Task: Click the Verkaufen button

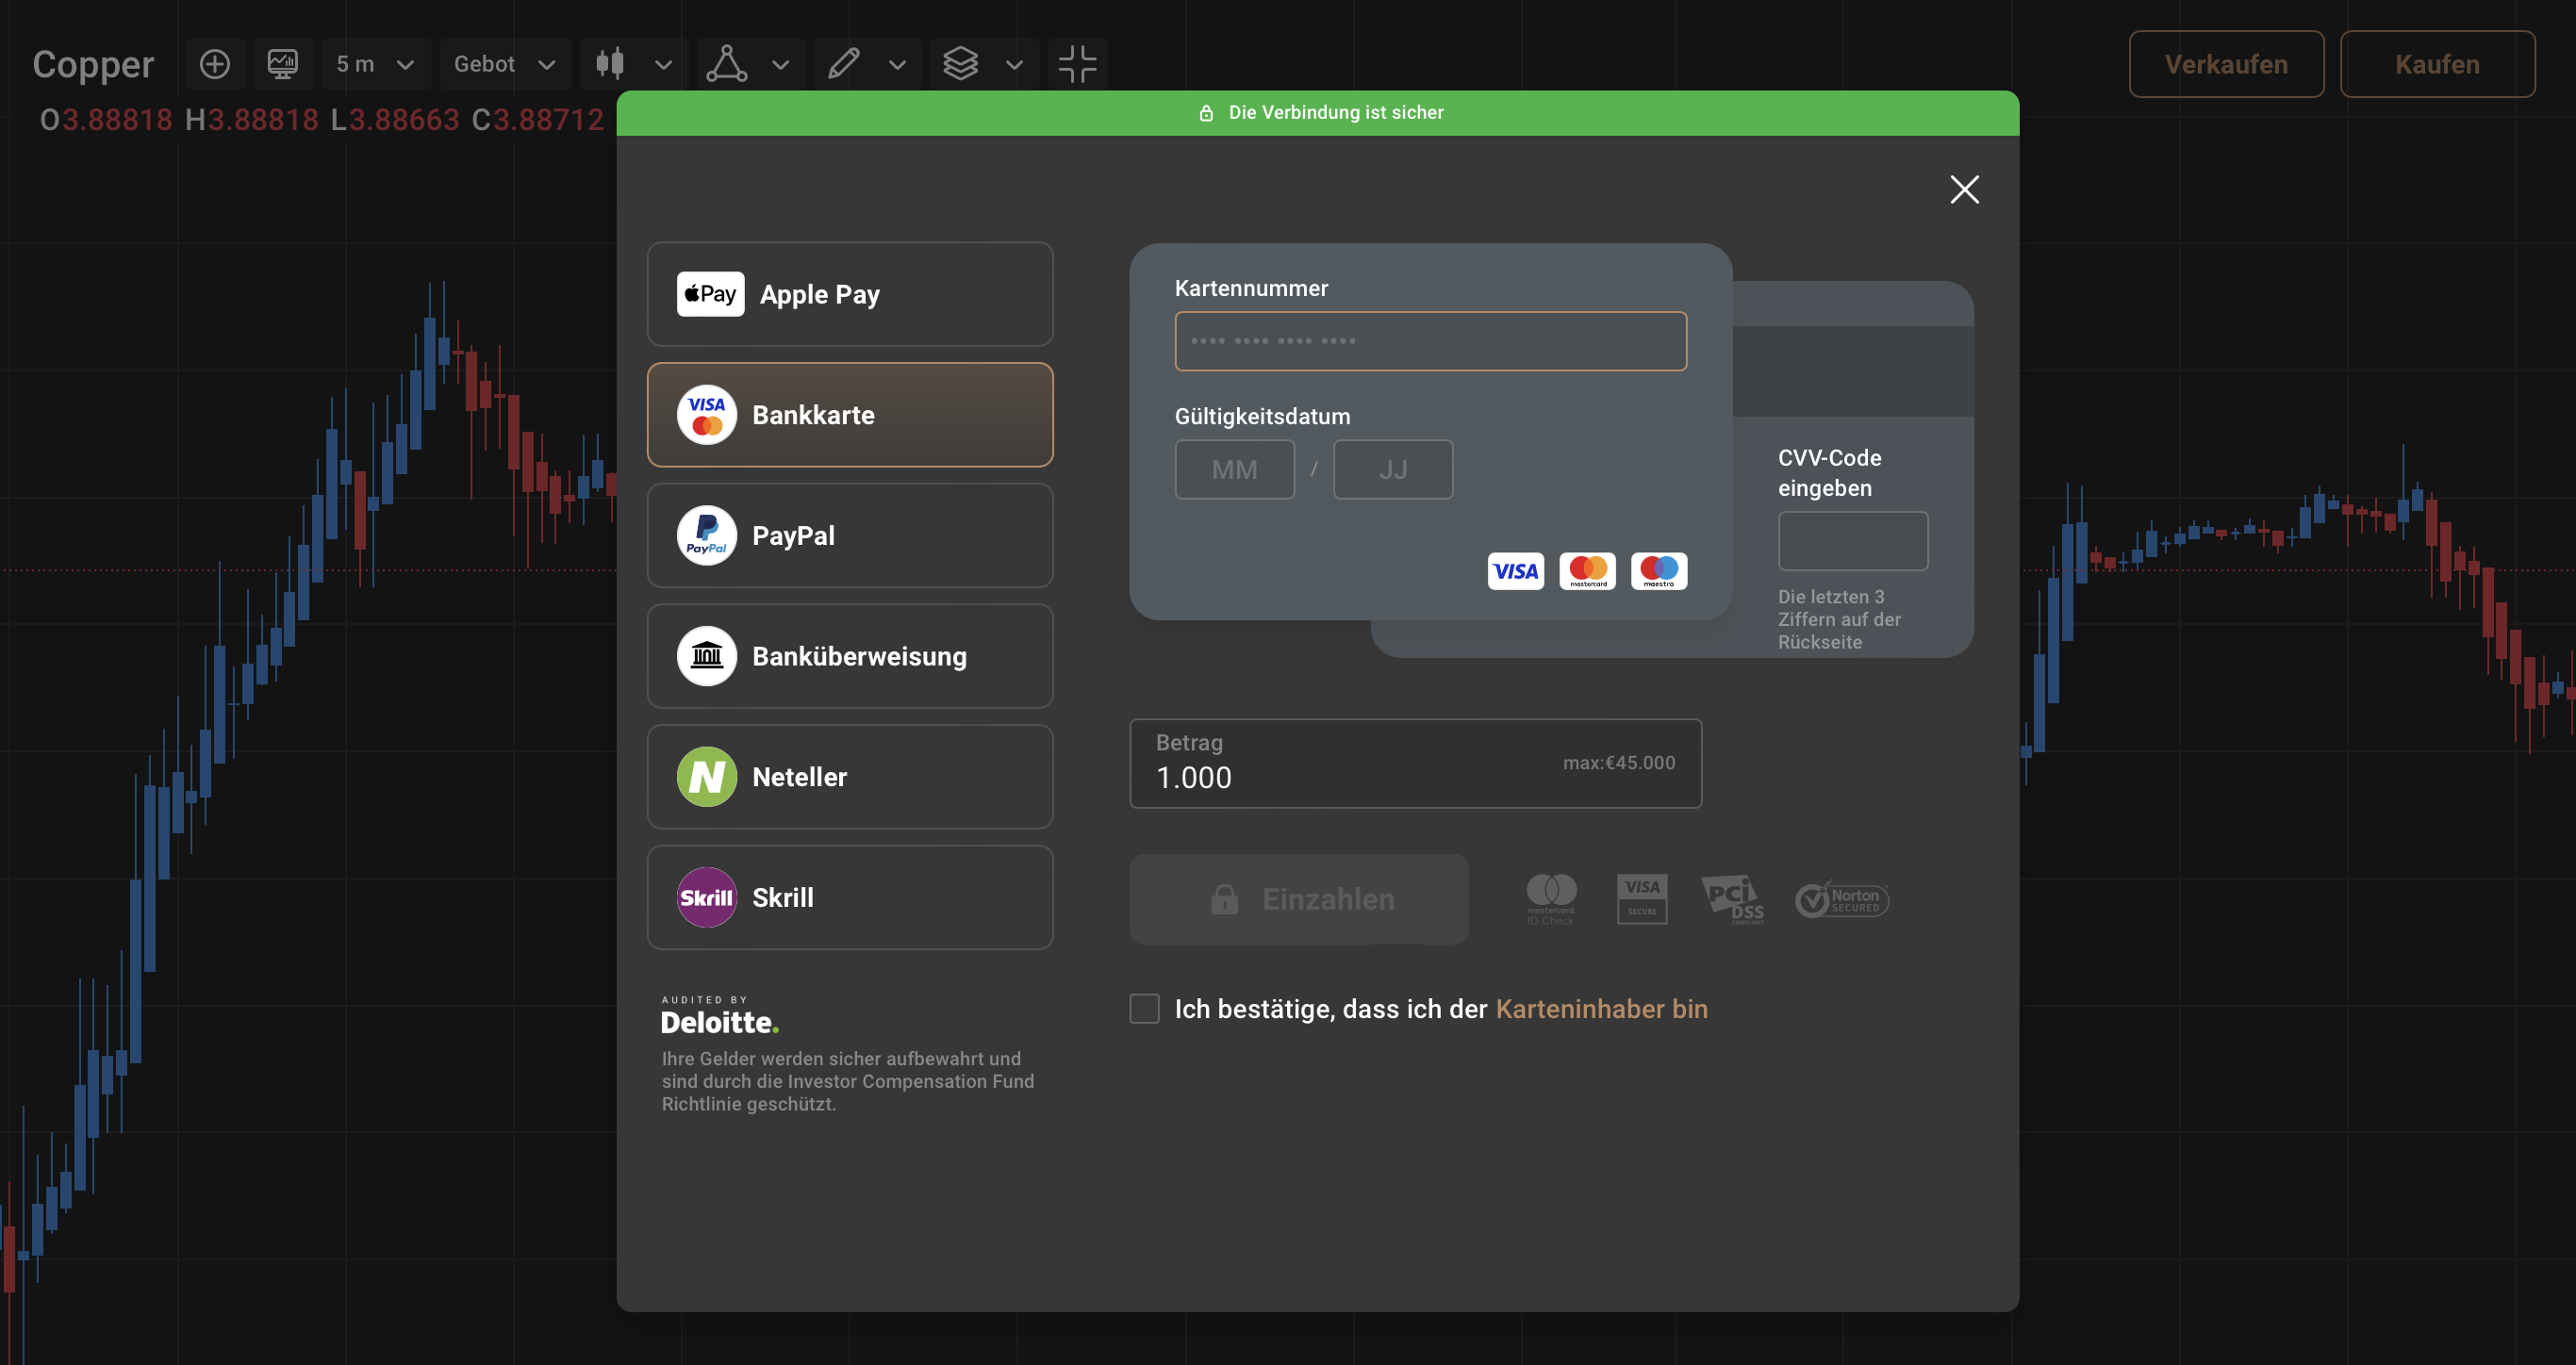Action: [2226, 64]
